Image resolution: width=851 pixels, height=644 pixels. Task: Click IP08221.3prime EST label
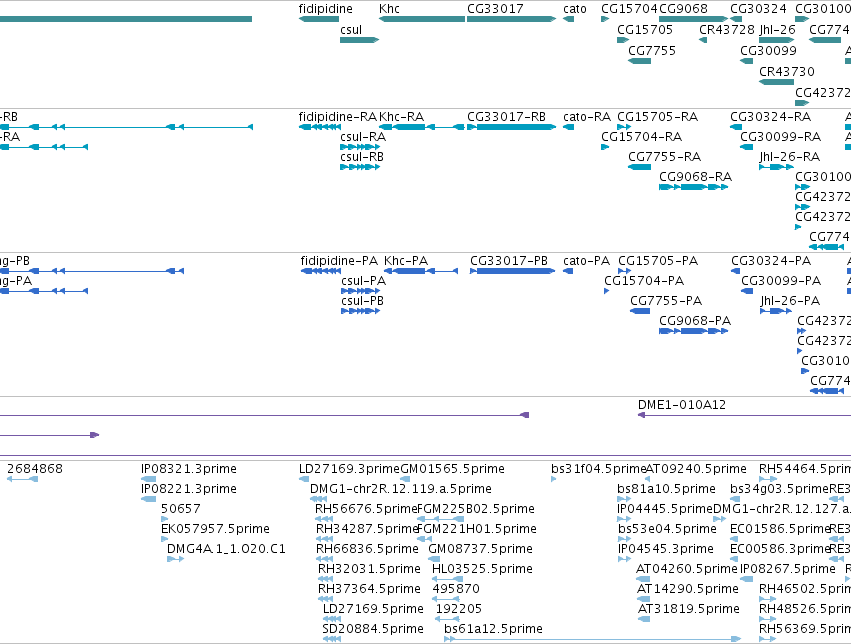pyautogui.click(x=188, y=489)
